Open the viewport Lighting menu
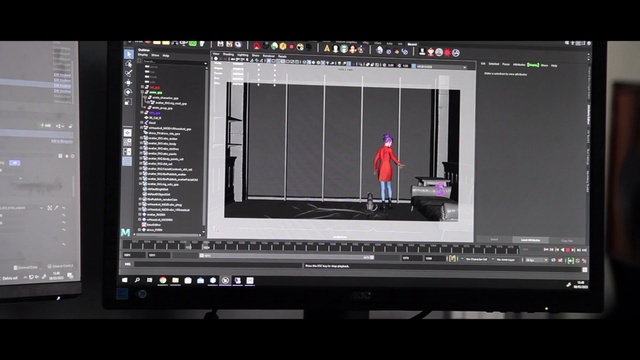The image size is (640, 360). tap(243, 55)
